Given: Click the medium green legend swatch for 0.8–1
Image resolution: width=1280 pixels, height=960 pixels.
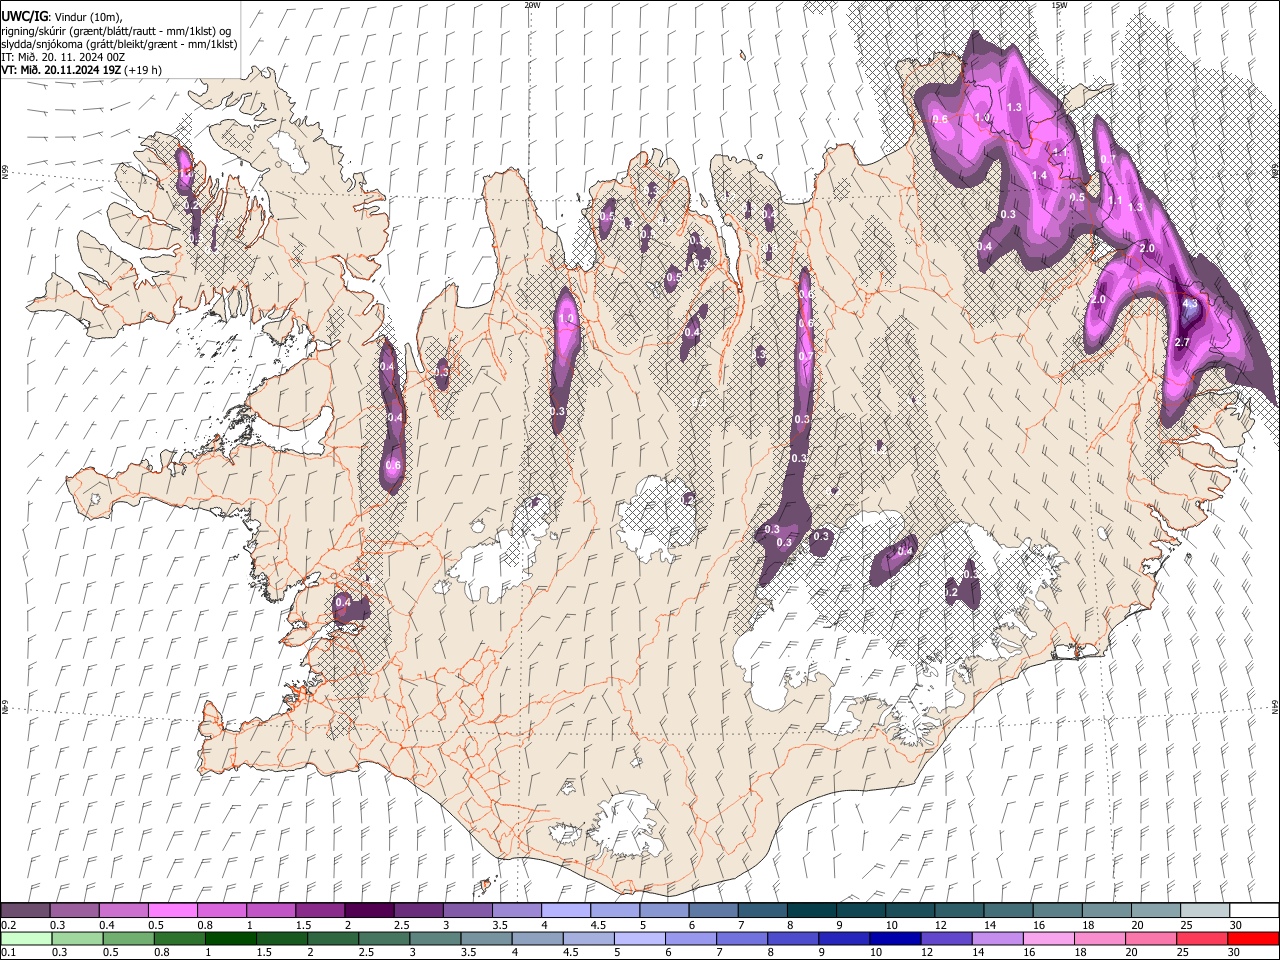Looking at the screenshot, I should (179, 939).
